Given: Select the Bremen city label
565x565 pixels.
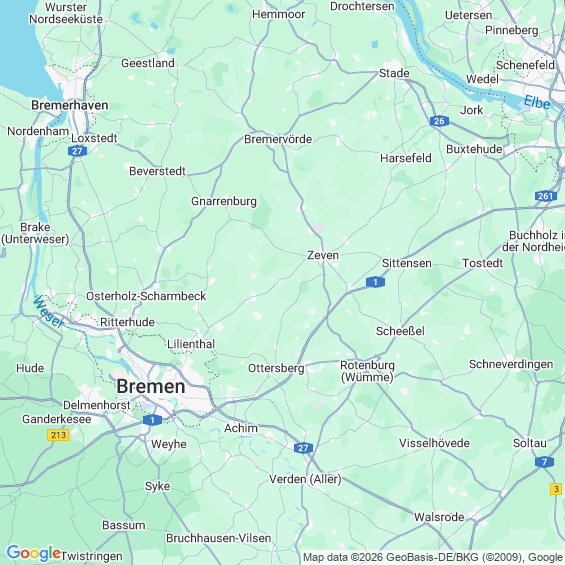Looking at the screenshot, I should coord(151,387).
